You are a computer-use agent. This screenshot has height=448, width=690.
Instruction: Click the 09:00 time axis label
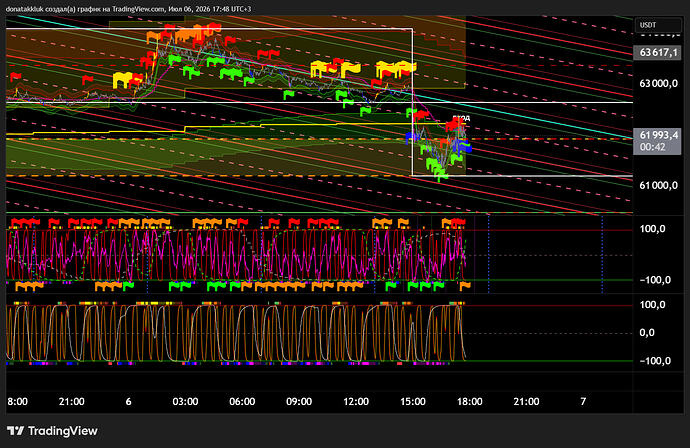[299, 401]
